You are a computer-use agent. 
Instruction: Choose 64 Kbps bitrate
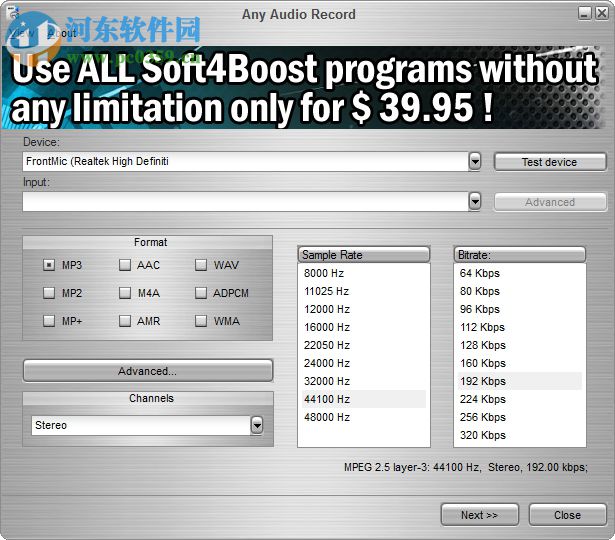[519, 273]
